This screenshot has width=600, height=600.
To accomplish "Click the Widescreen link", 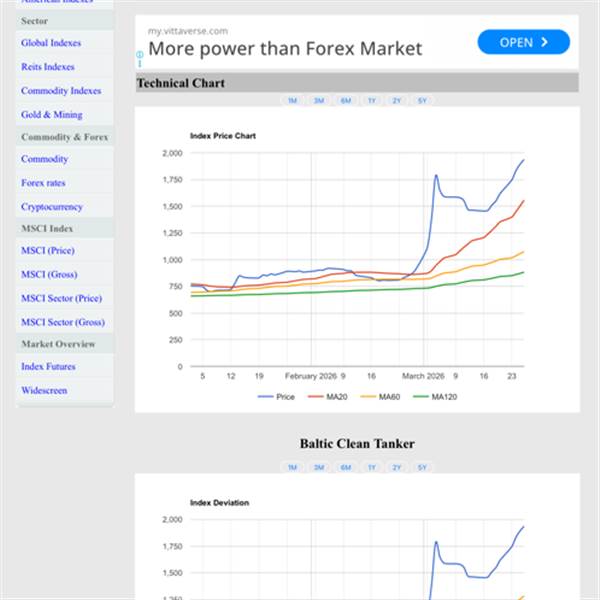I will [44, 390].
